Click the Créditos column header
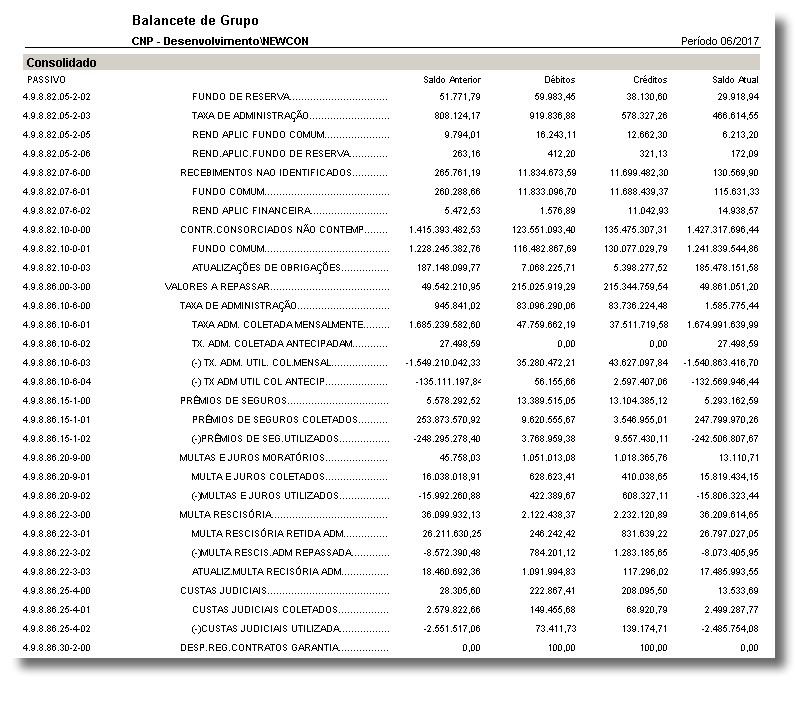Screen dimensions: 795x708 650,80
